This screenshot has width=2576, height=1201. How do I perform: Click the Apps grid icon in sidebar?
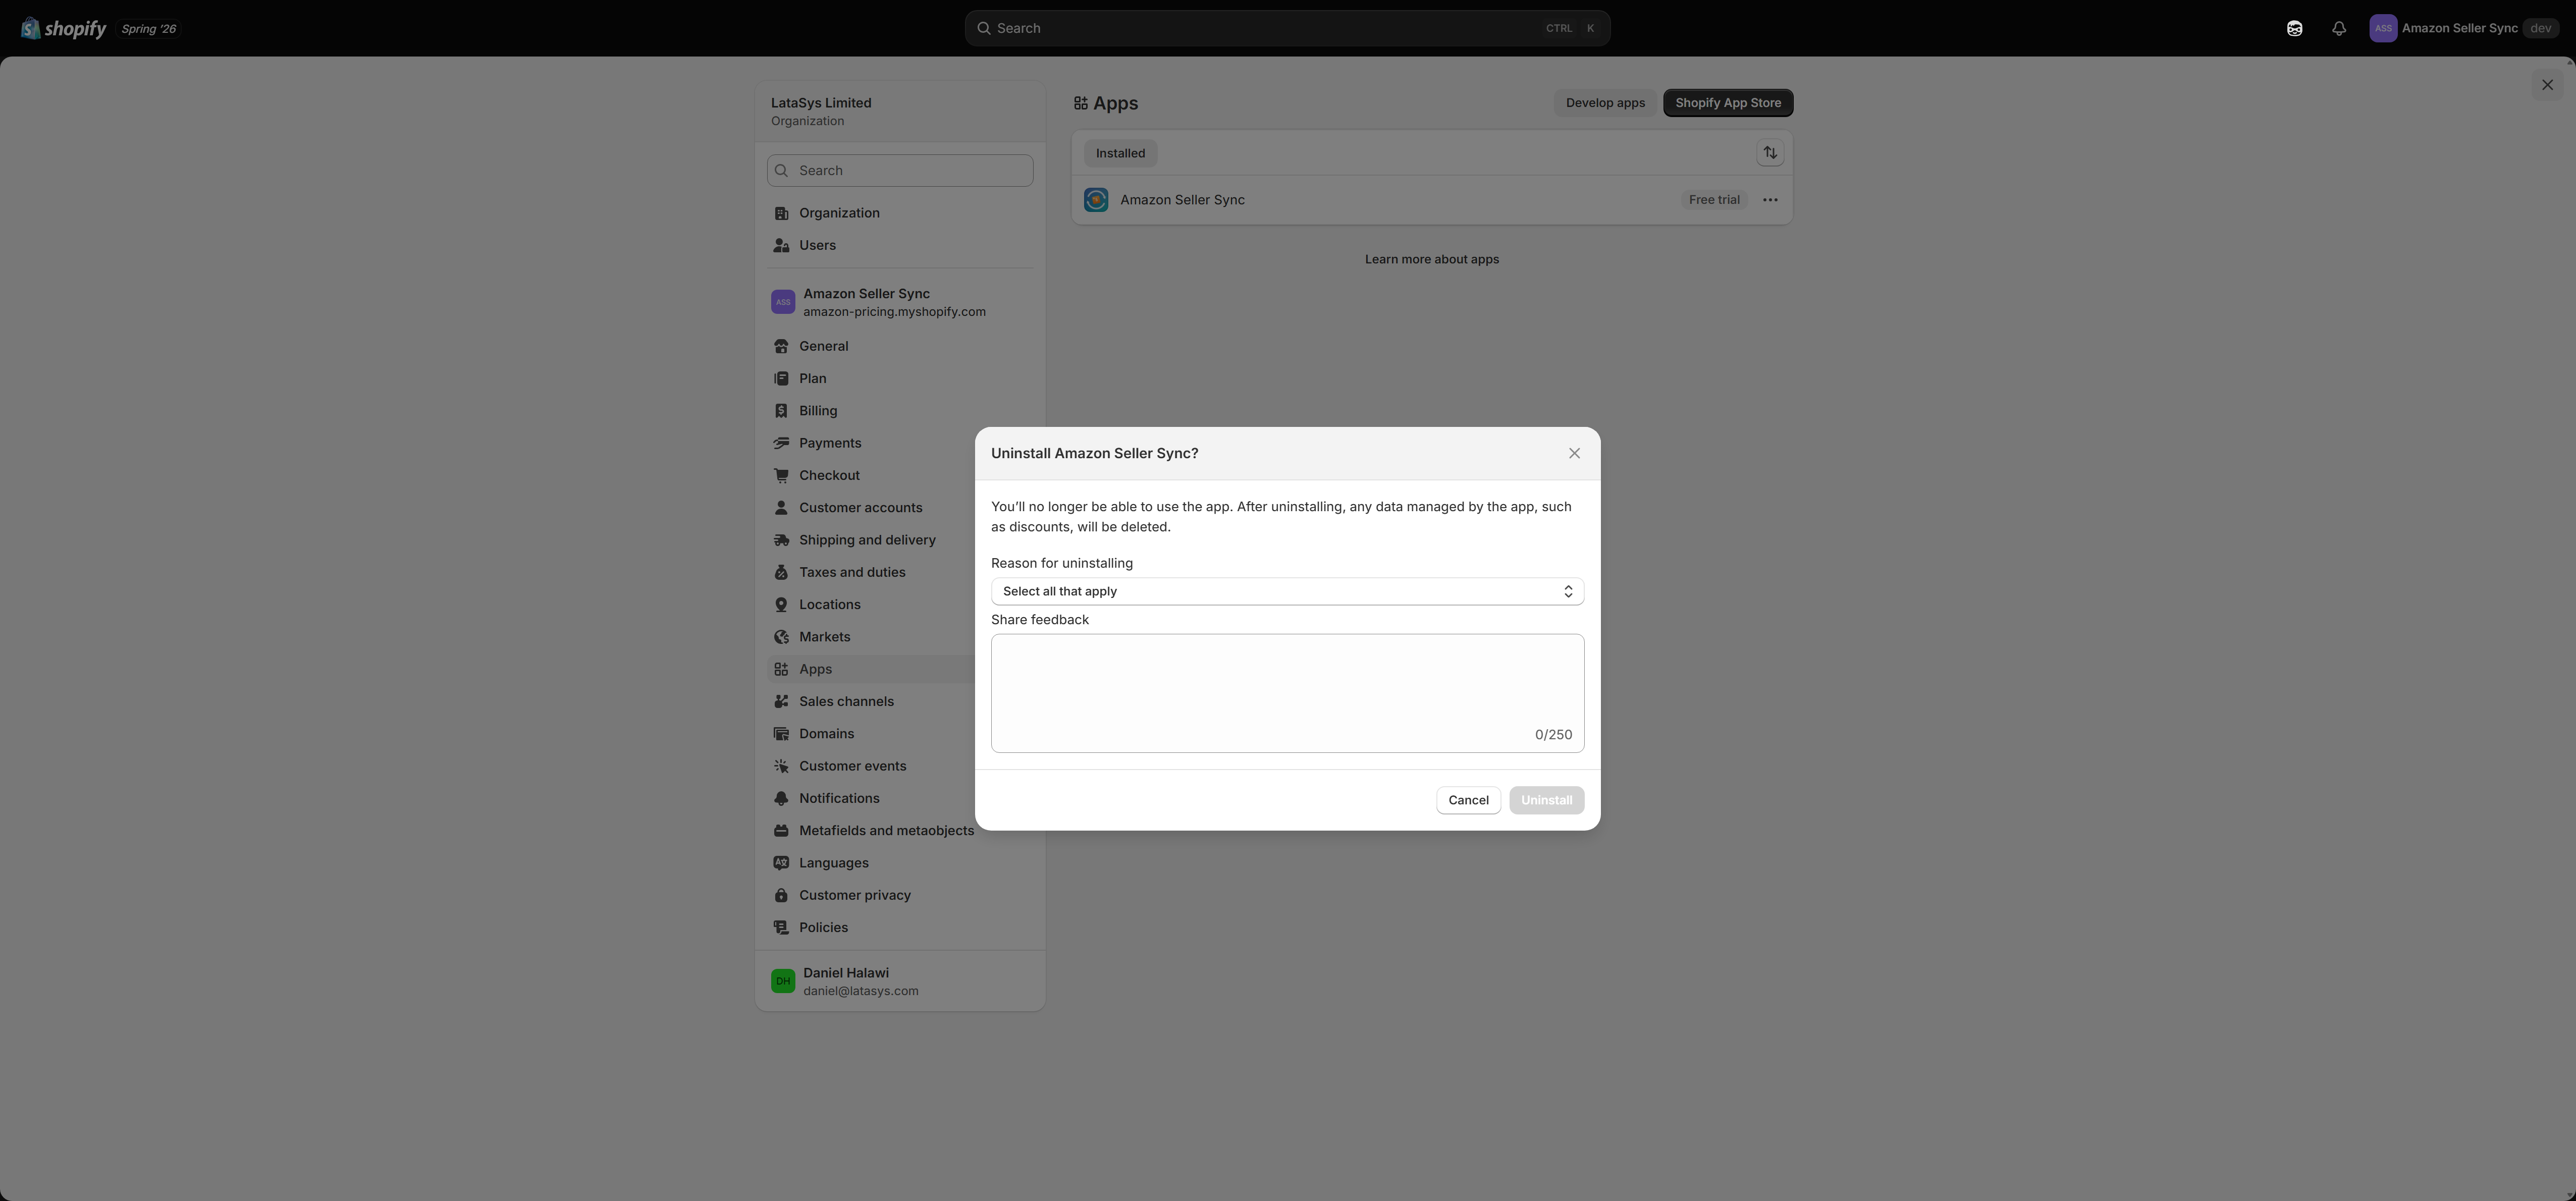781,669
